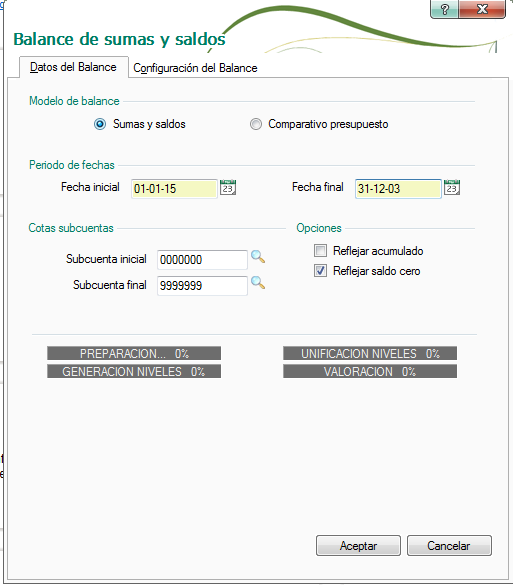Enable Reflejar acumulado checkbox
The height and width of the screenshot is (585, 513).
320,251
